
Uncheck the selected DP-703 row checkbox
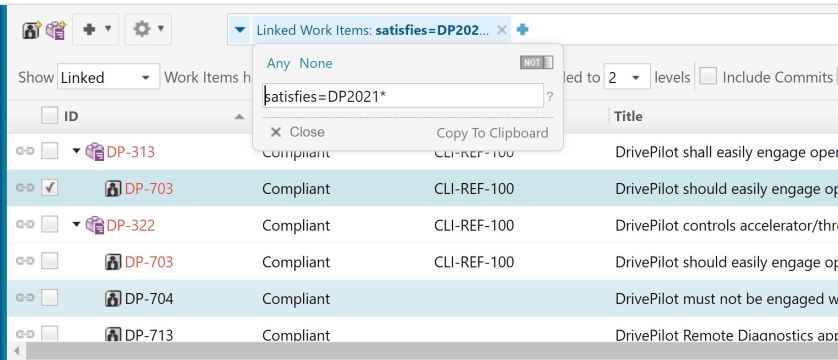click(x=50, y=188)
